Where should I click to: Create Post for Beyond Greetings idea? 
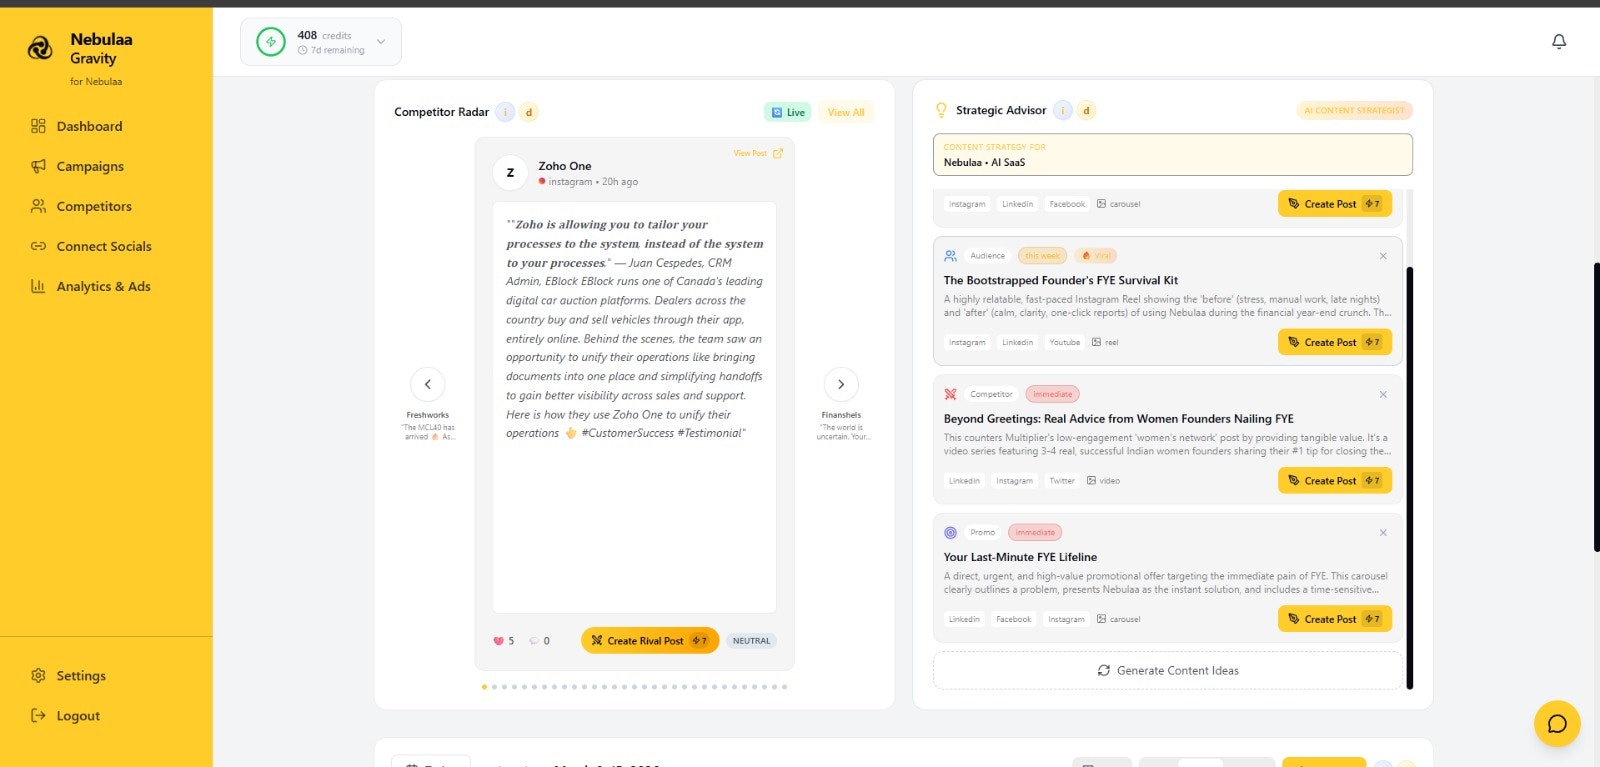coord(1335,481)
